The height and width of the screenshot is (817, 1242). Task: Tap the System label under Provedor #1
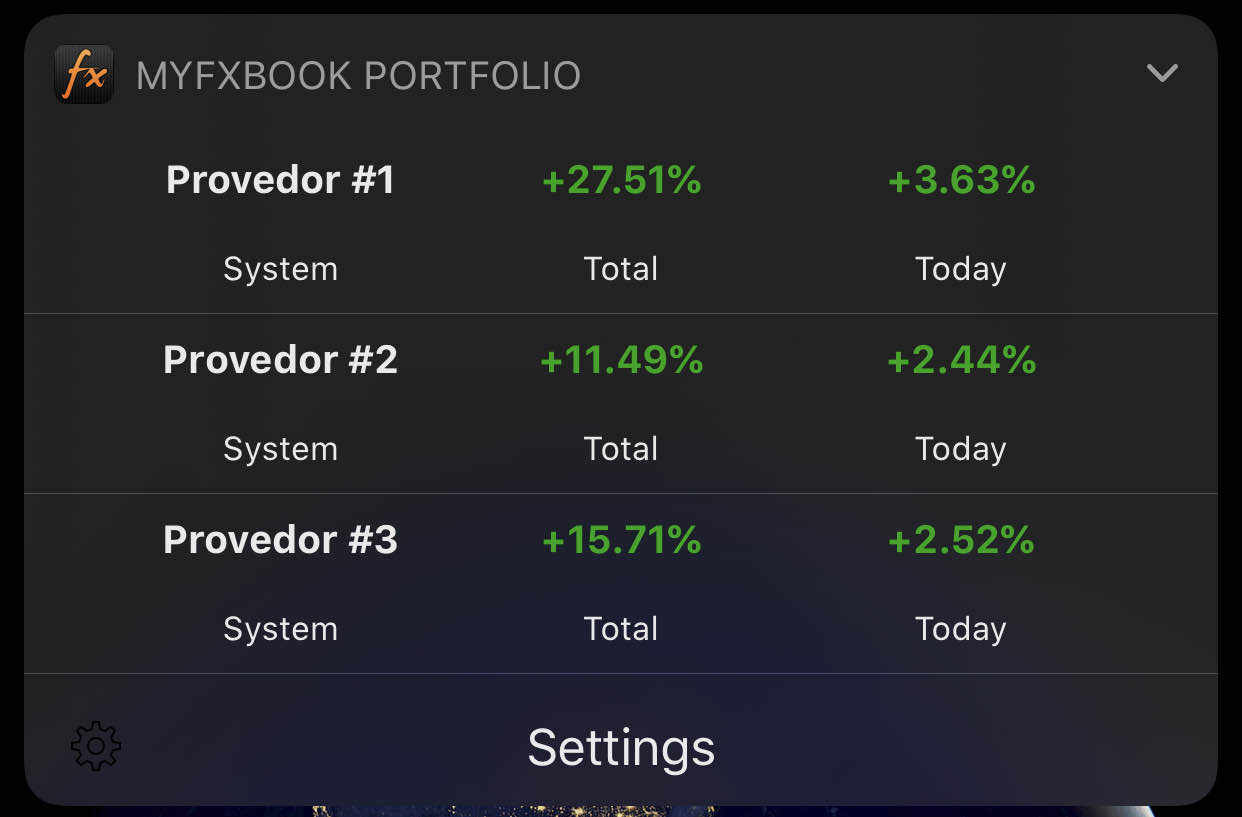pyautogui.click(x=280, y=269)
